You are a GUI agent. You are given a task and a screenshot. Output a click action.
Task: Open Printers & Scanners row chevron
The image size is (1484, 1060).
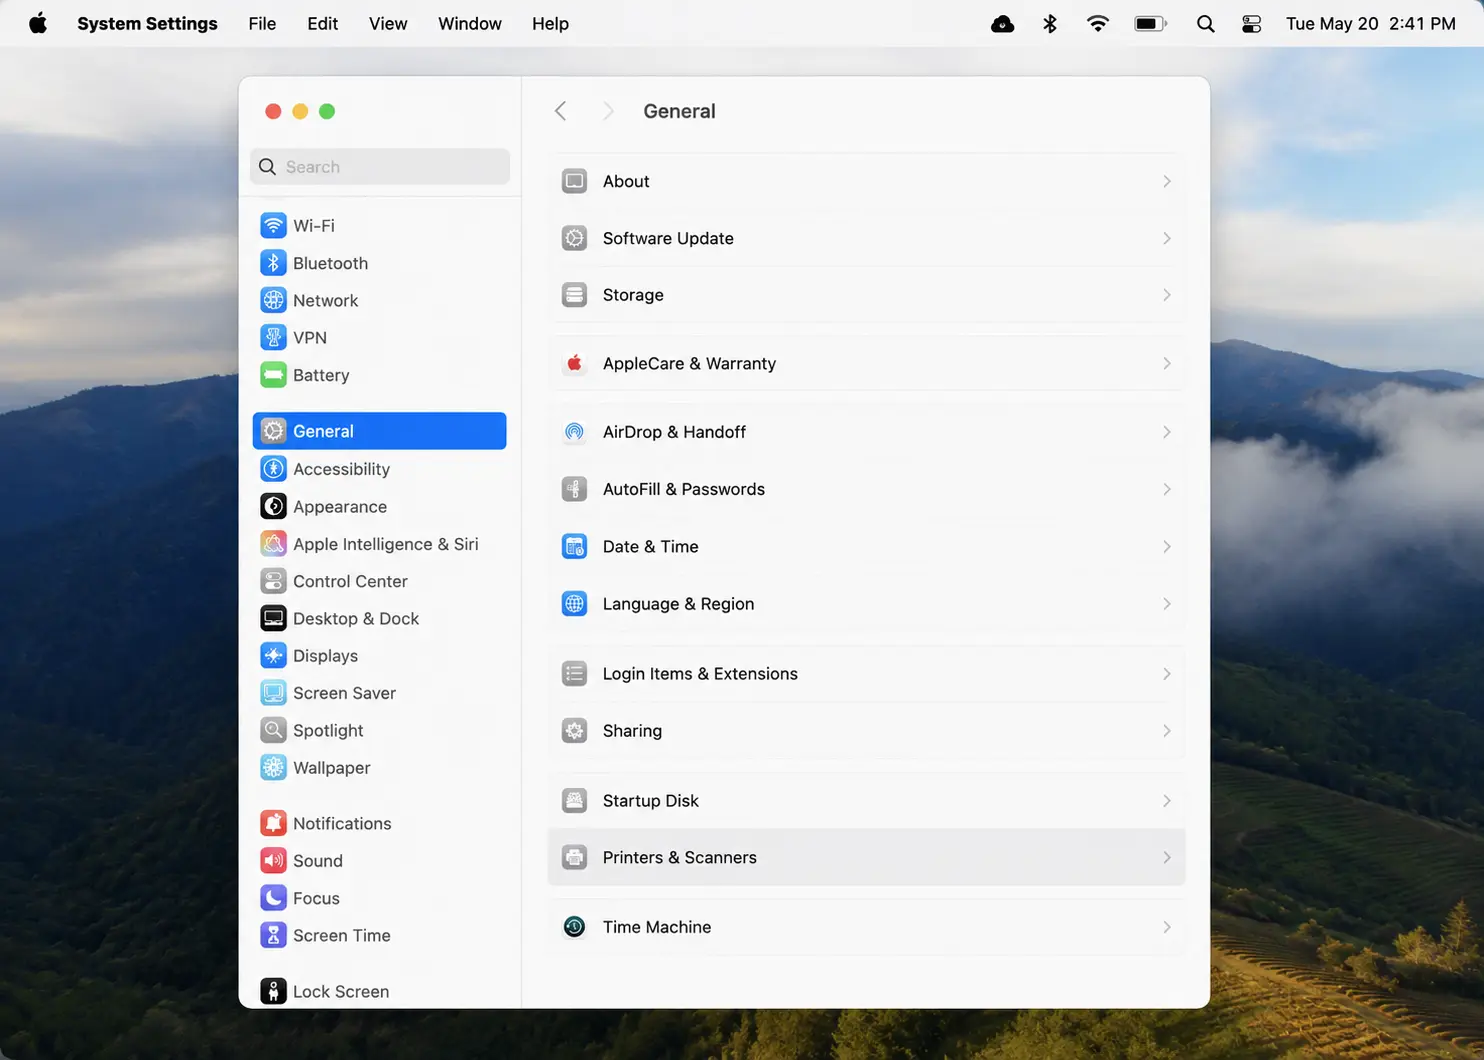coord(1166,858)
